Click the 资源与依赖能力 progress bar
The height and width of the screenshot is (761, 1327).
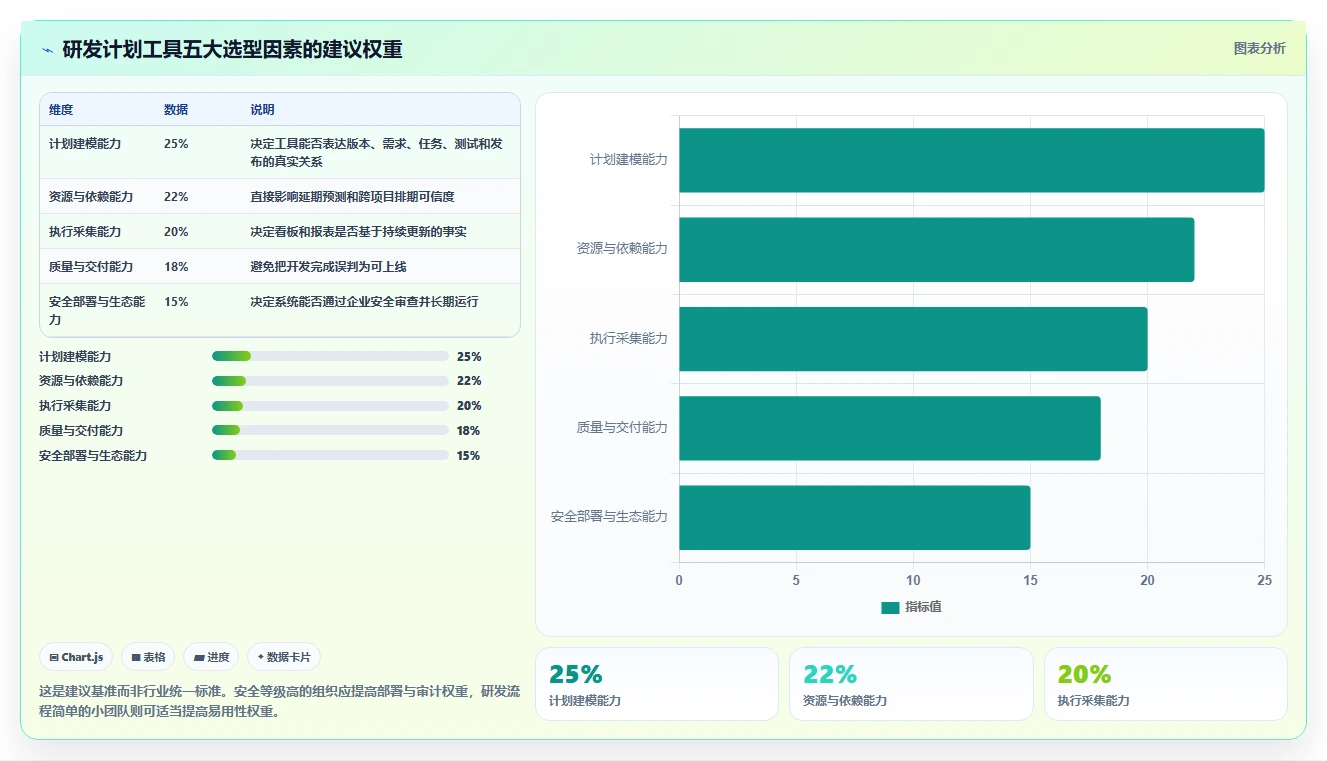pyautogui.click(x=330, y=381)
